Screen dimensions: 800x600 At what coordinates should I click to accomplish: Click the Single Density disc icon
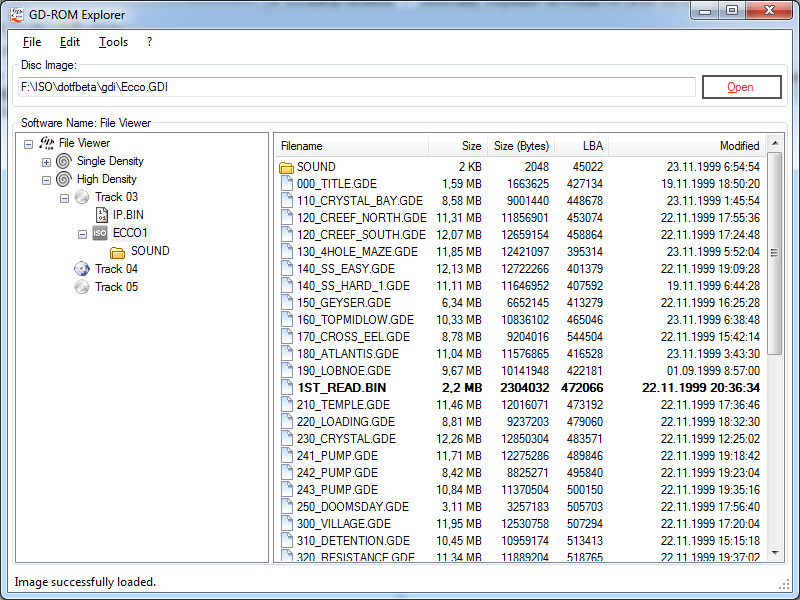pyautogui.click(x=64, y=161)
